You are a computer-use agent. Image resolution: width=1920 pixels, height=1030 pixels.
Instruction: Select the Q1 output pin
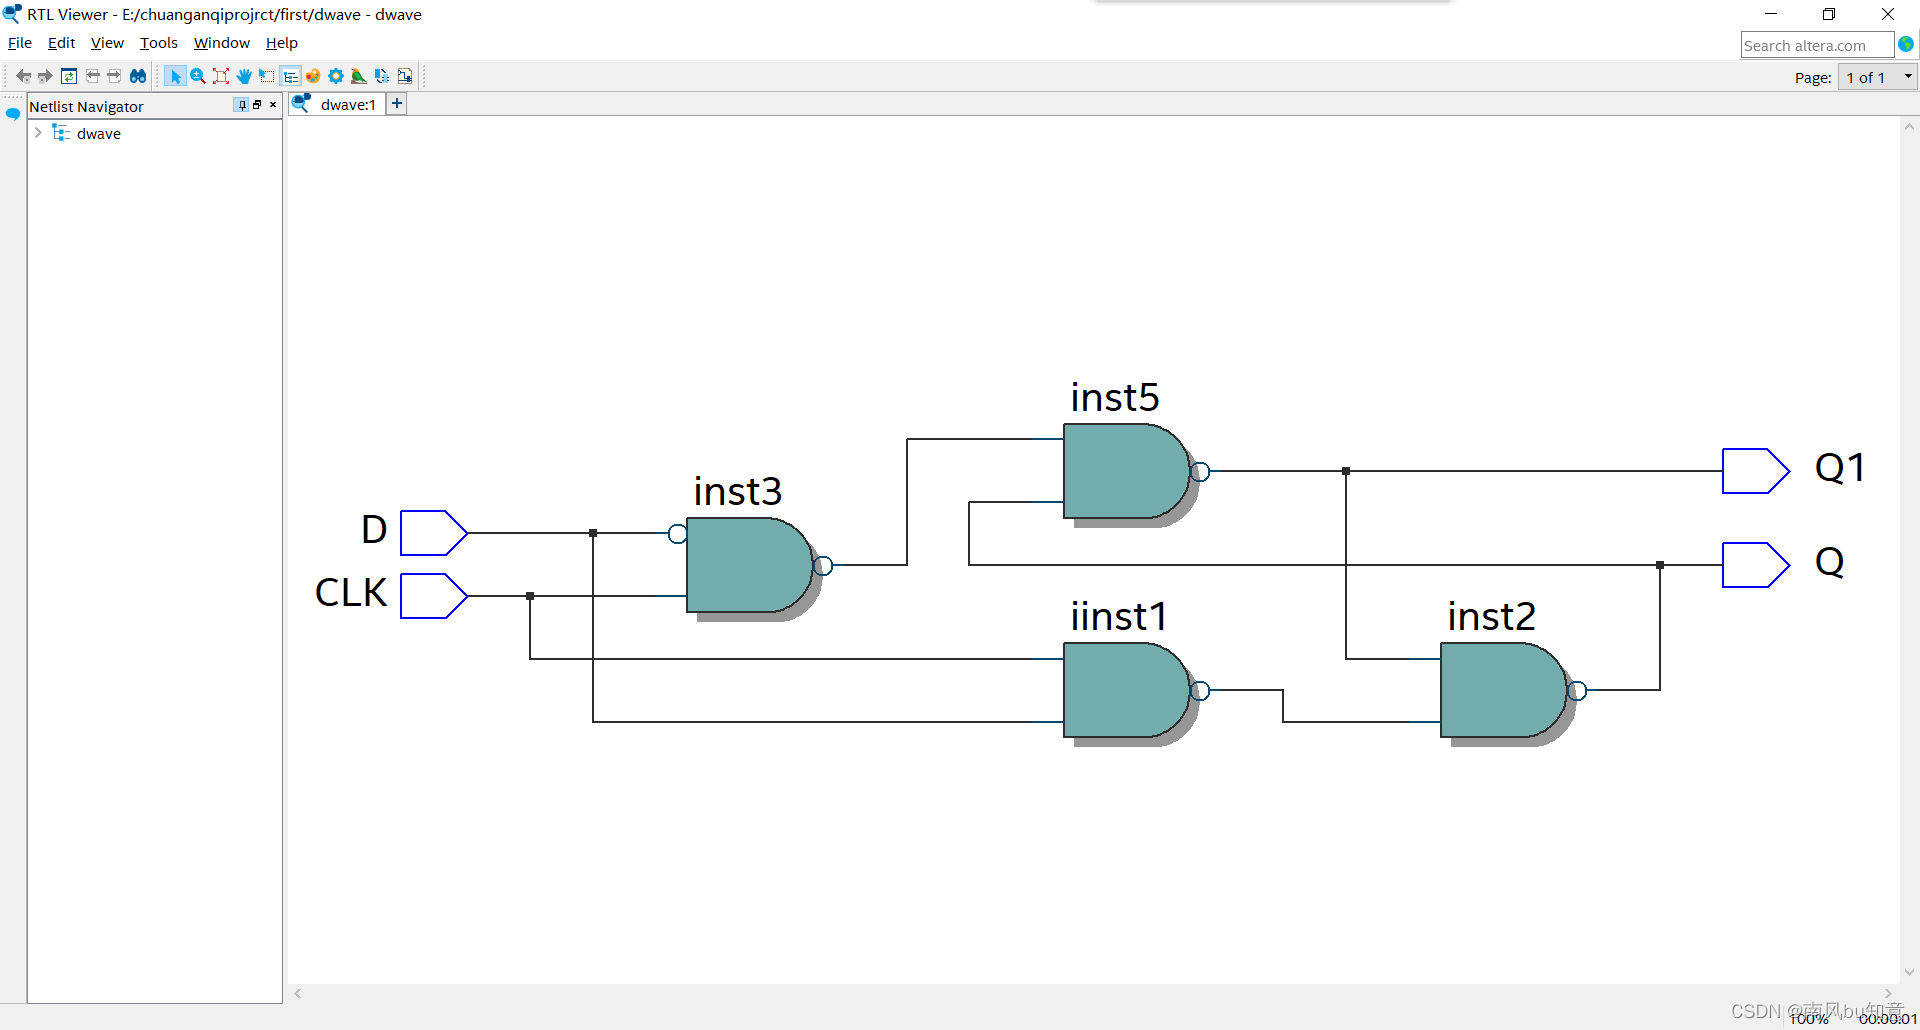pyautogui.click(x=1755, y=471)
